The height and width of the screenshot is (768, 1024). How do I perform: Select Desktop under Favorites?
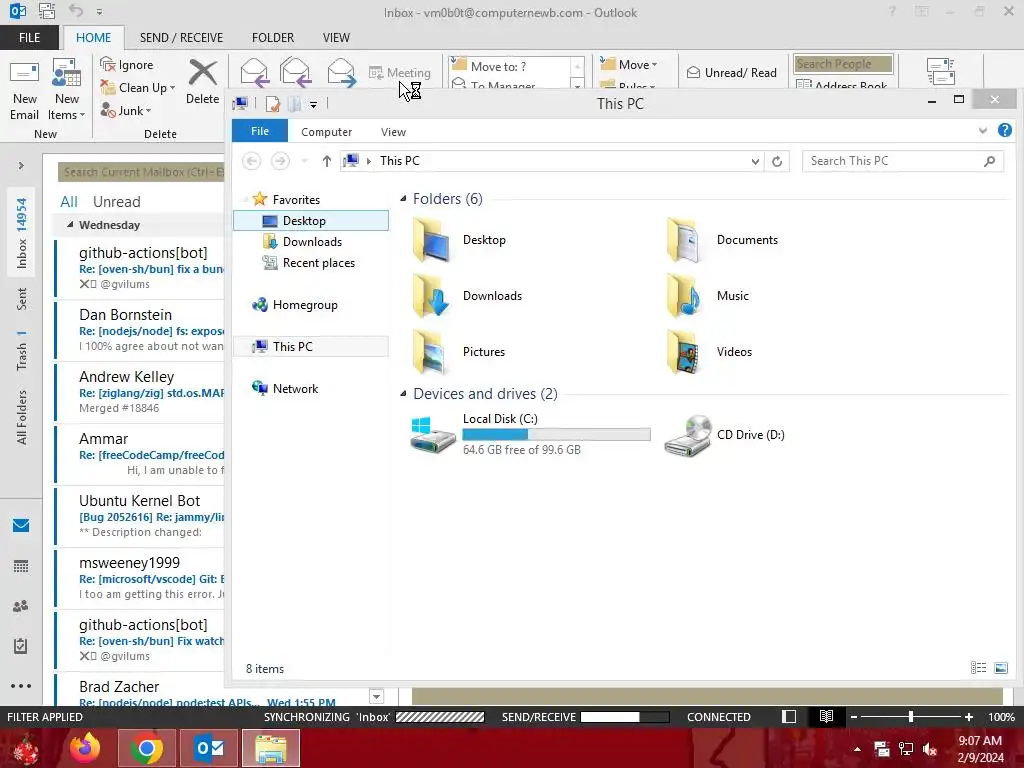coord(311,221)
